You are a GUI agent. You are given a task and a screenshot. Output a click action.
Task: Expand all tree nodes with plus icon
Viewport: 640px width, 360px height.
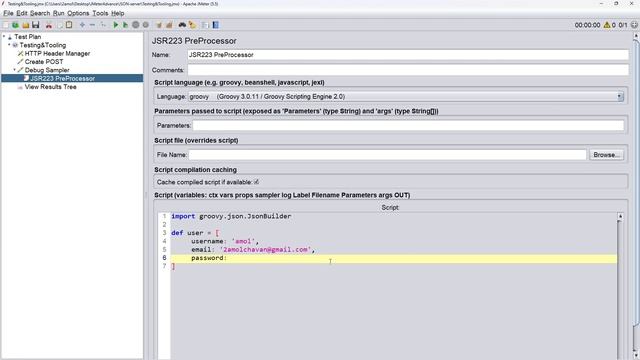point(82,25)
